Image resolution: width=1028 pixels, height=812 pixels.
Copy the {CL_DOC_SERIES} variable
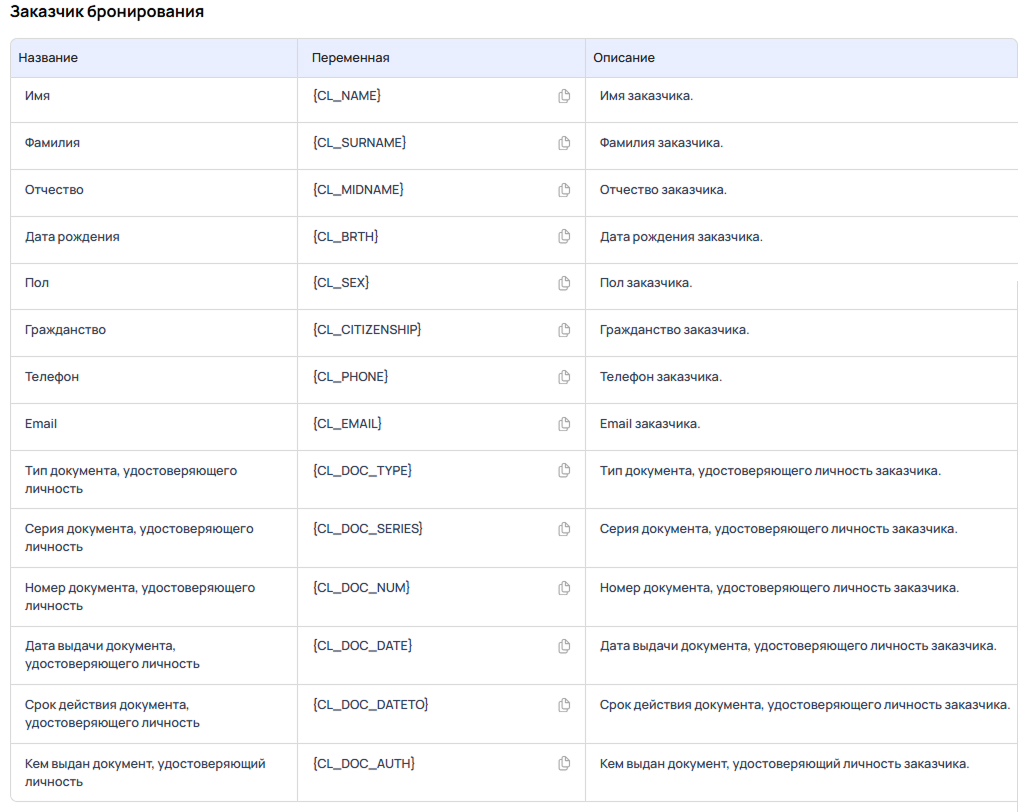(564, 528)
